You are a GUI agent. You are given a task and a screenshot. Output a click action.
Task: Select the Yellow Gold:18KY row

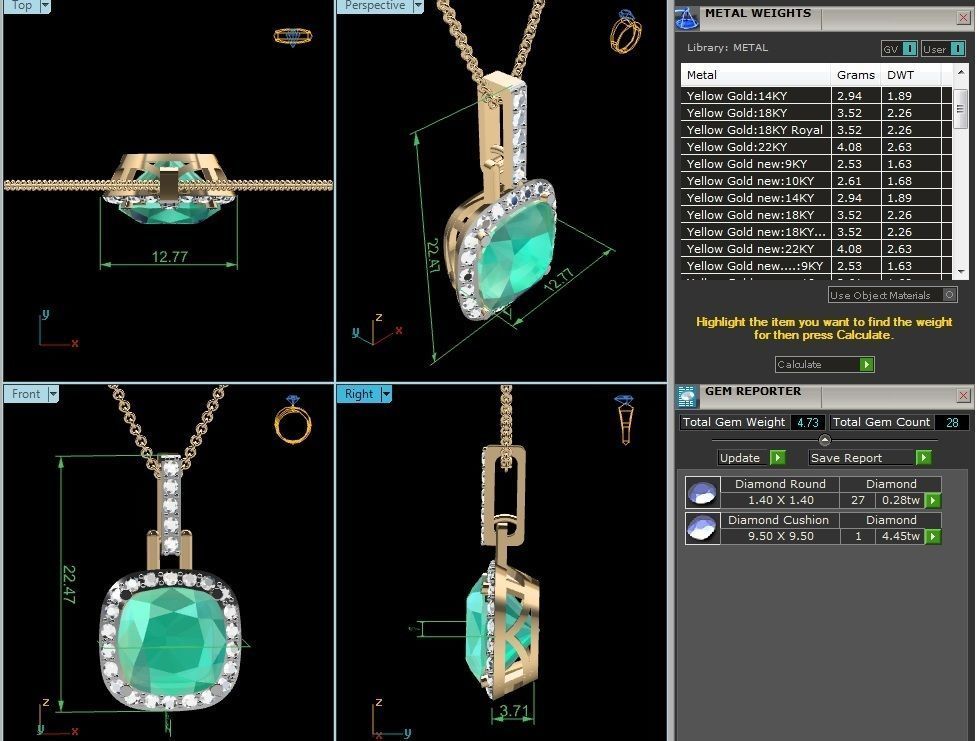click(x=816, y=113)
